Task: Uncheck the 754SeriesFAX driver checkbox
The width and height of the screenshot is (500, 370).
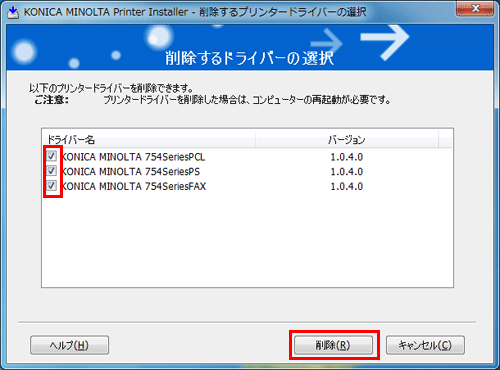Action: click(x=51, y=185)
